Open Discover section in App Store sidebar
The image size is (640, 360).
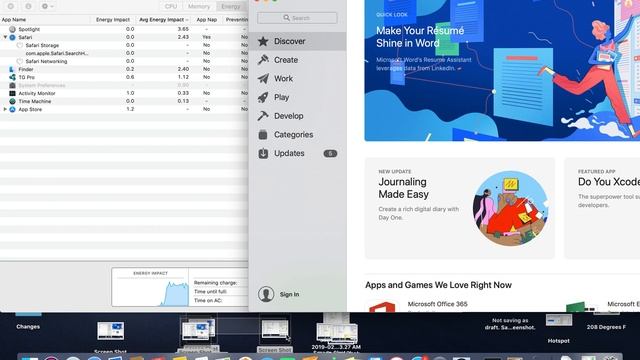(x=298, y=41)
